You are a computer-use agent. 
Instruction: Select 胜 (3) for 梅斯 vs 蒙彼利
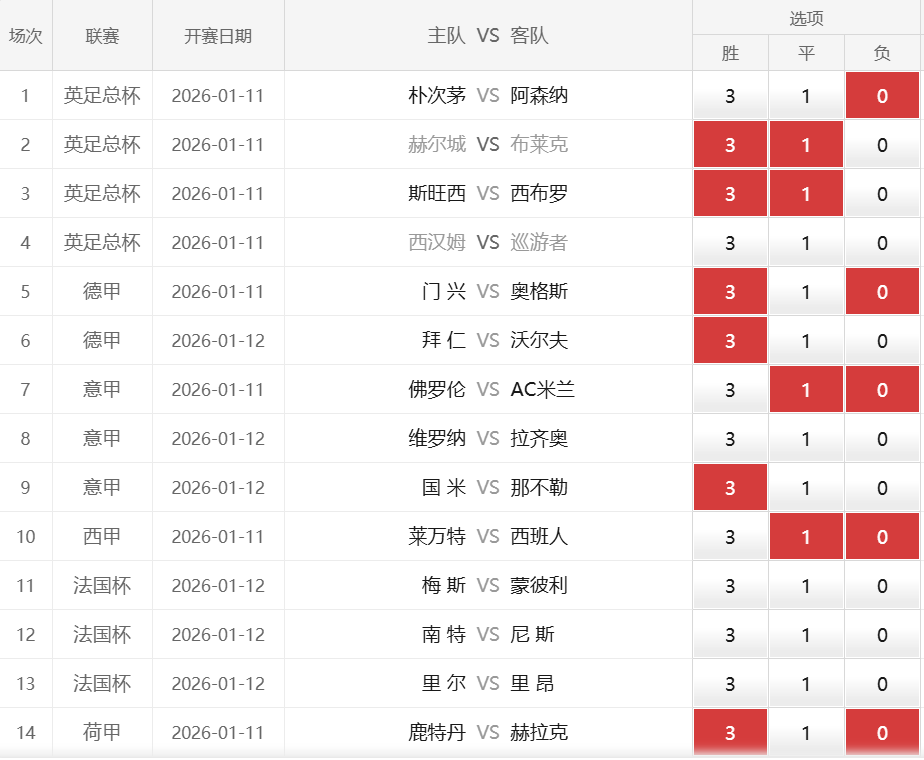(731, 585)
